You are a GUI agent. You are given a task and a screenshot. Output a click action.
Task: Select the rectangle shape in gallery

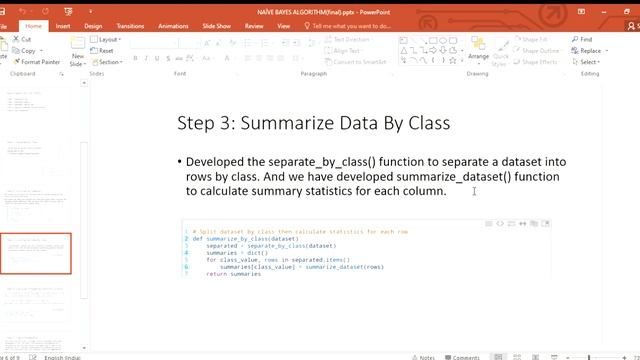(x=433, y=40)
